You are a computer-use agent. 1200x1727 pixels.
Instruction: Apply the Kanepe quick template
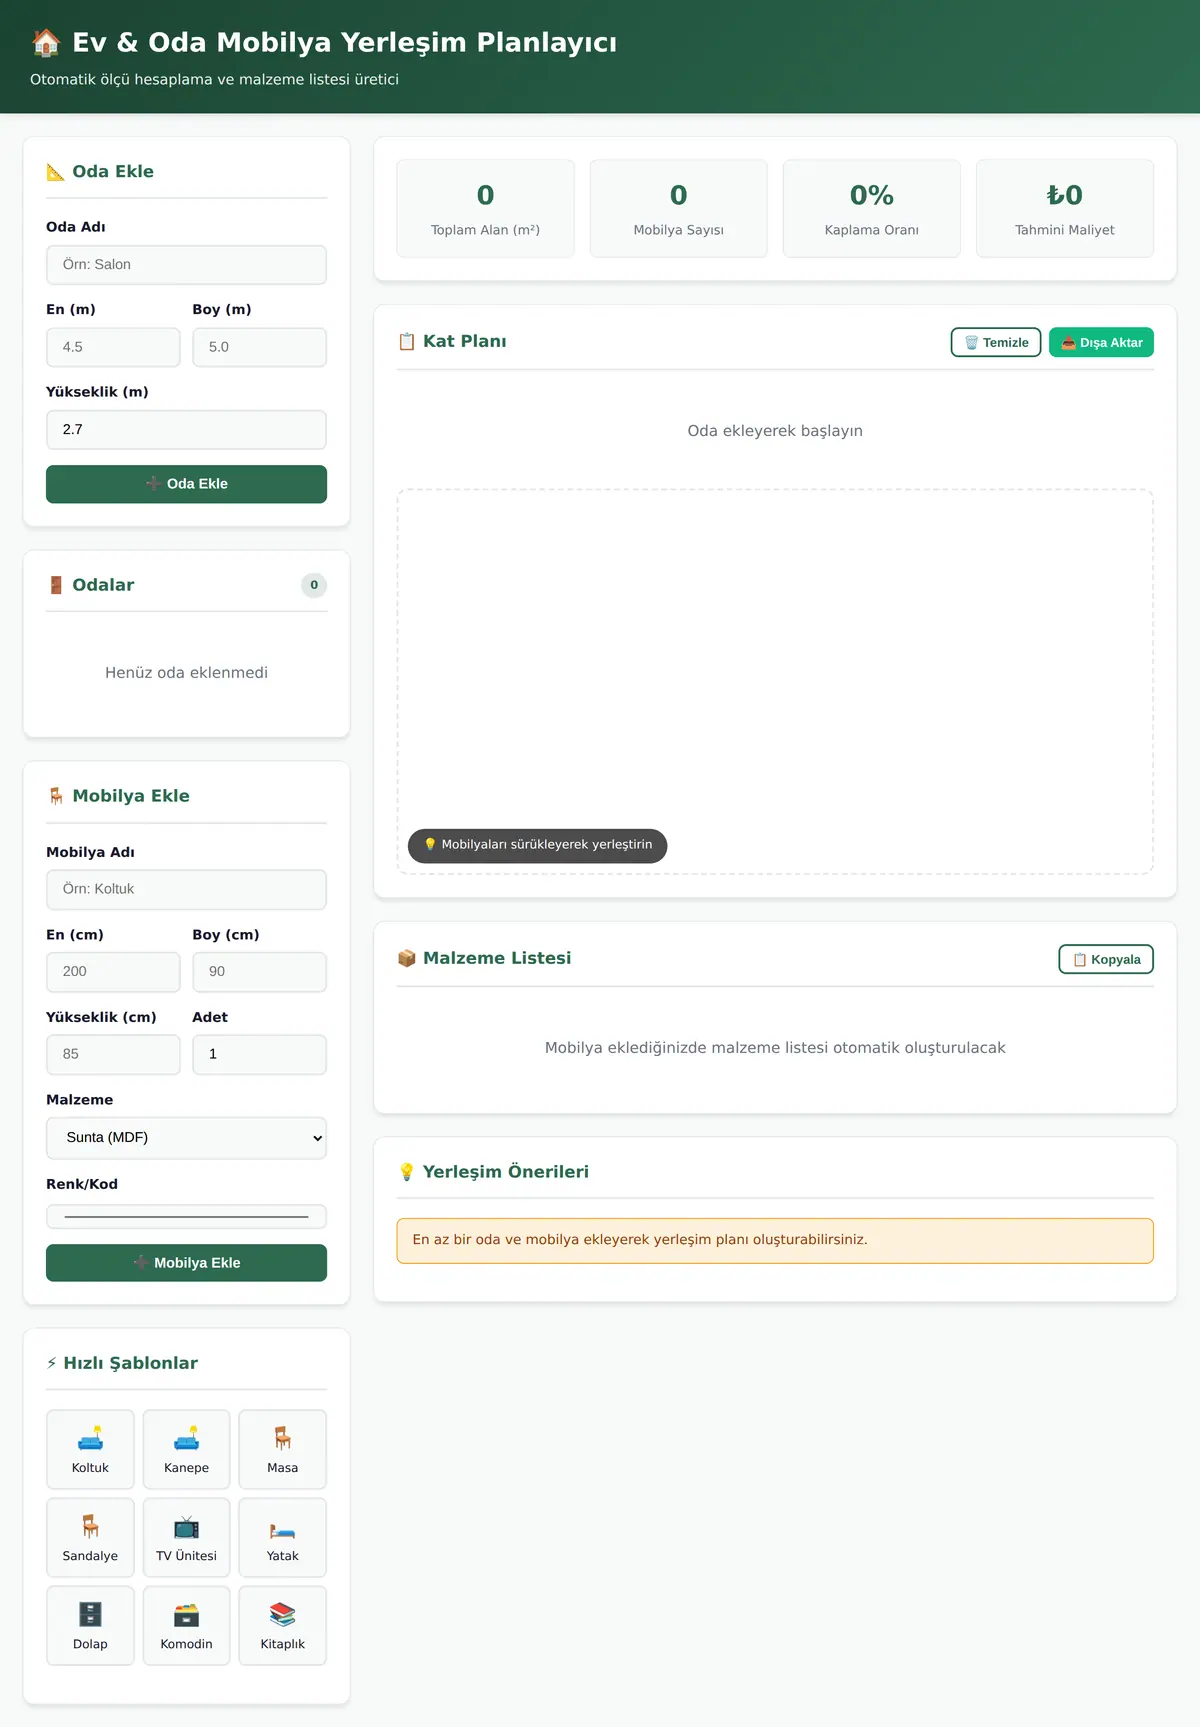186,1449
